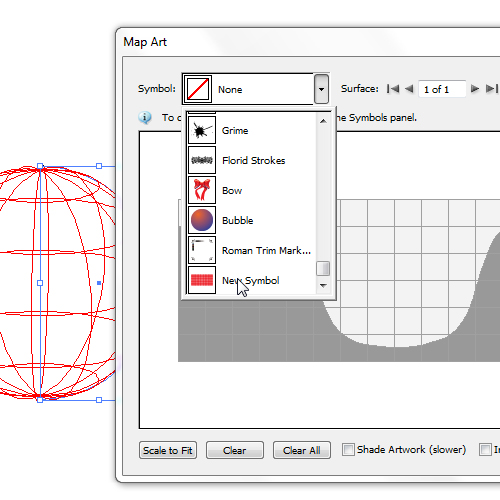Viewport: 500px width, 500px height.
Task: Choose the Bow symbol thumbnail
Action: click(202, 190)
